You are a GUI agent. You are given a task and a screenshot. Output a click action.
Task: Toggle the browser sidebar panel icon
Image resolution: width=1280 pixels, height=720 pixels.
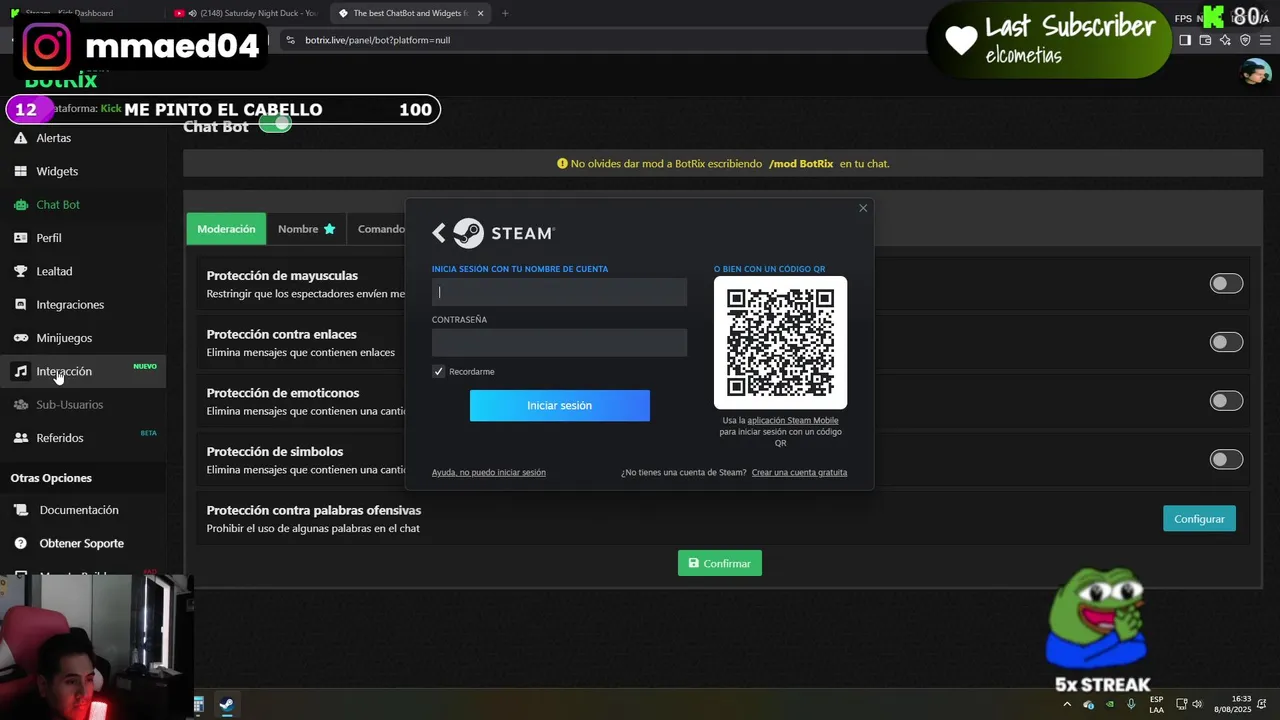(1185, 40)
